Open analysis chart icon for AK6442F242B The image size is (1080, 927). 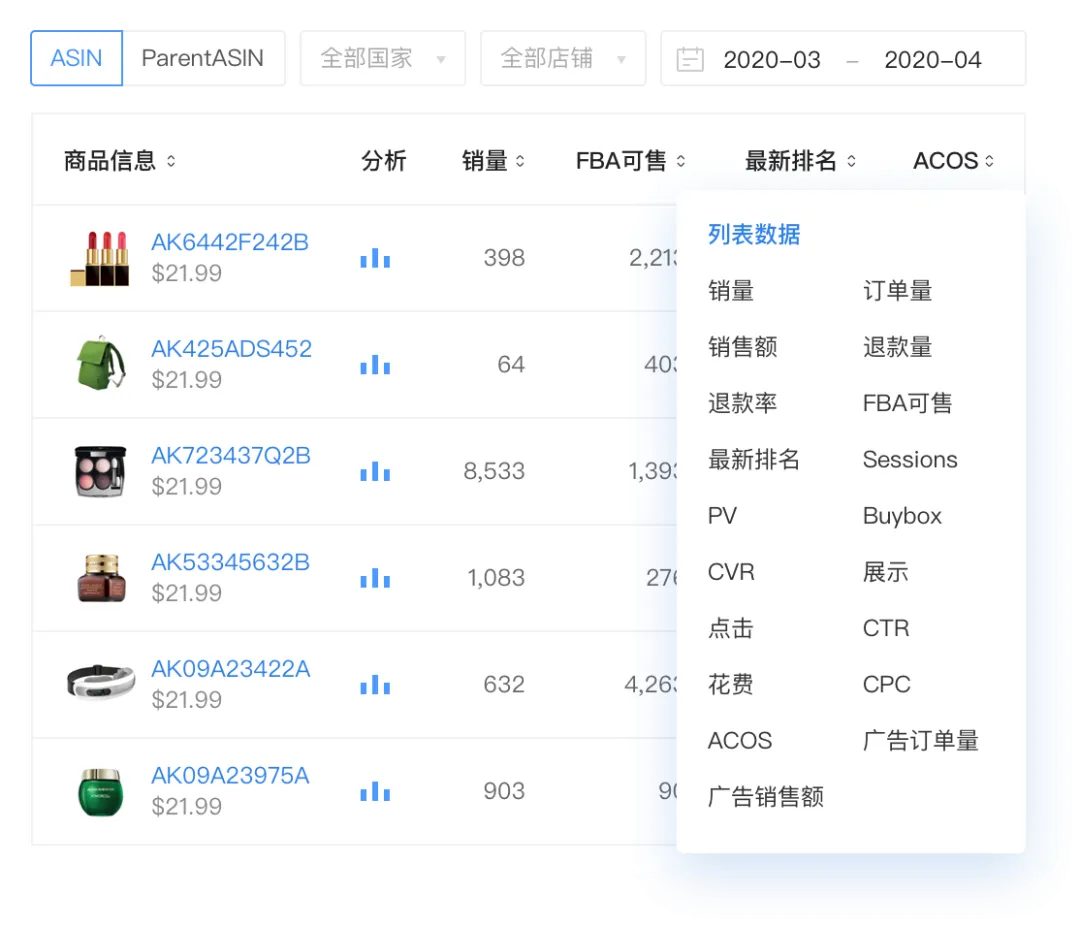click(375, 258)
